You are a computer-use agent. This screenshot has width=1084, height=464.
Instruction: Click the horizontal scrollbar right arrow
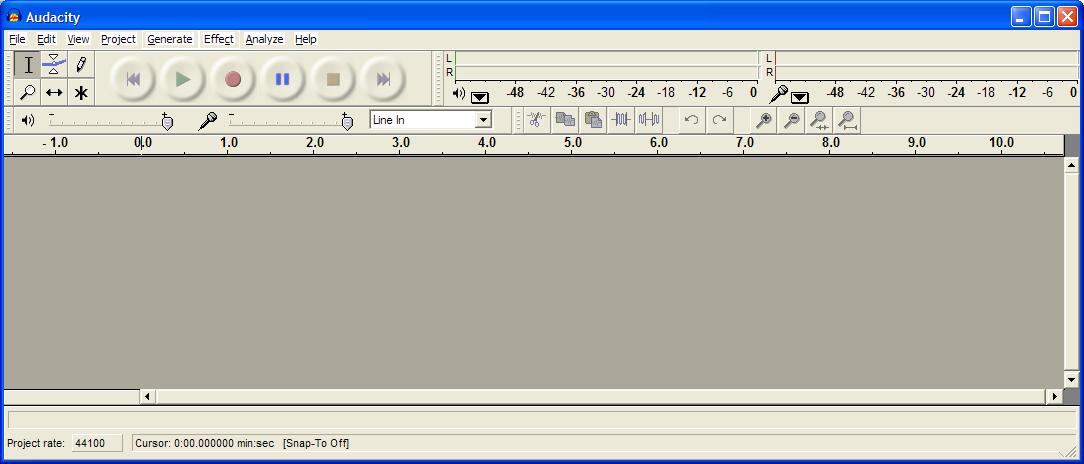[1054, 396]
